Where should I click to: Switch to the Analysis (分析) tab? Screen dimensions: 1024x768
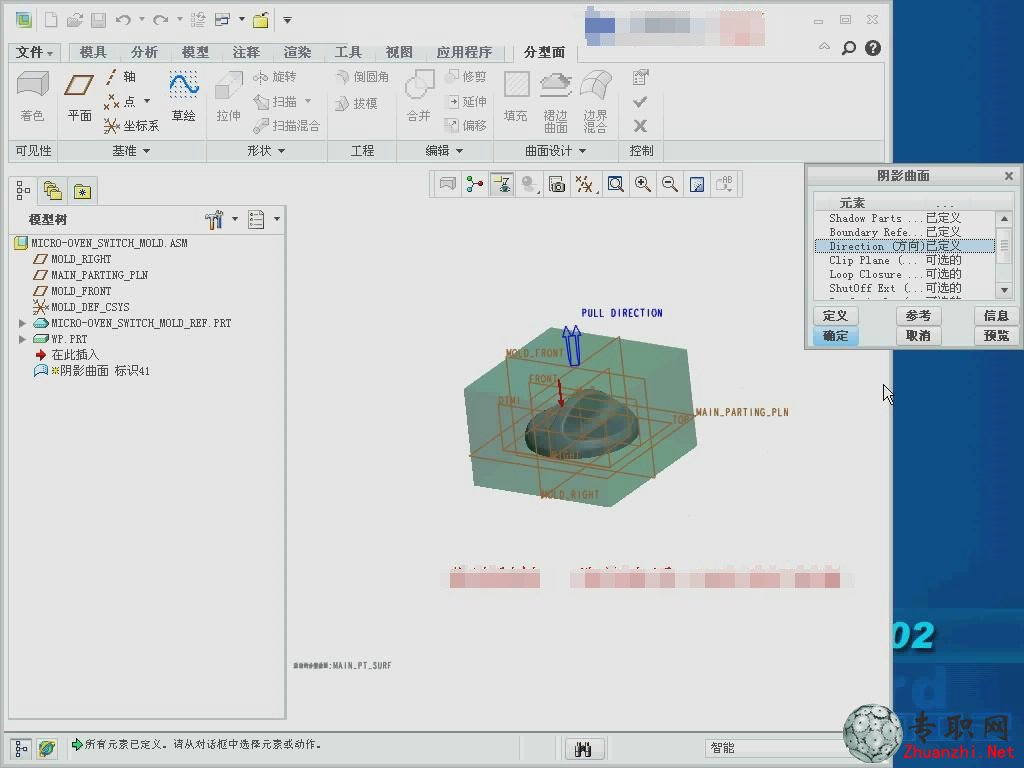point(144,52)
